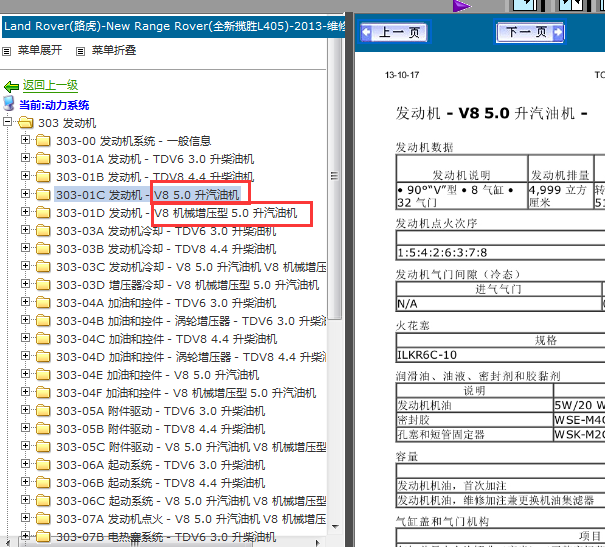The image size is (605, 547).
Task: Click the folder icon of 303-04D 加油和控件
Action: pyautogui.click(x=43, y=357)
